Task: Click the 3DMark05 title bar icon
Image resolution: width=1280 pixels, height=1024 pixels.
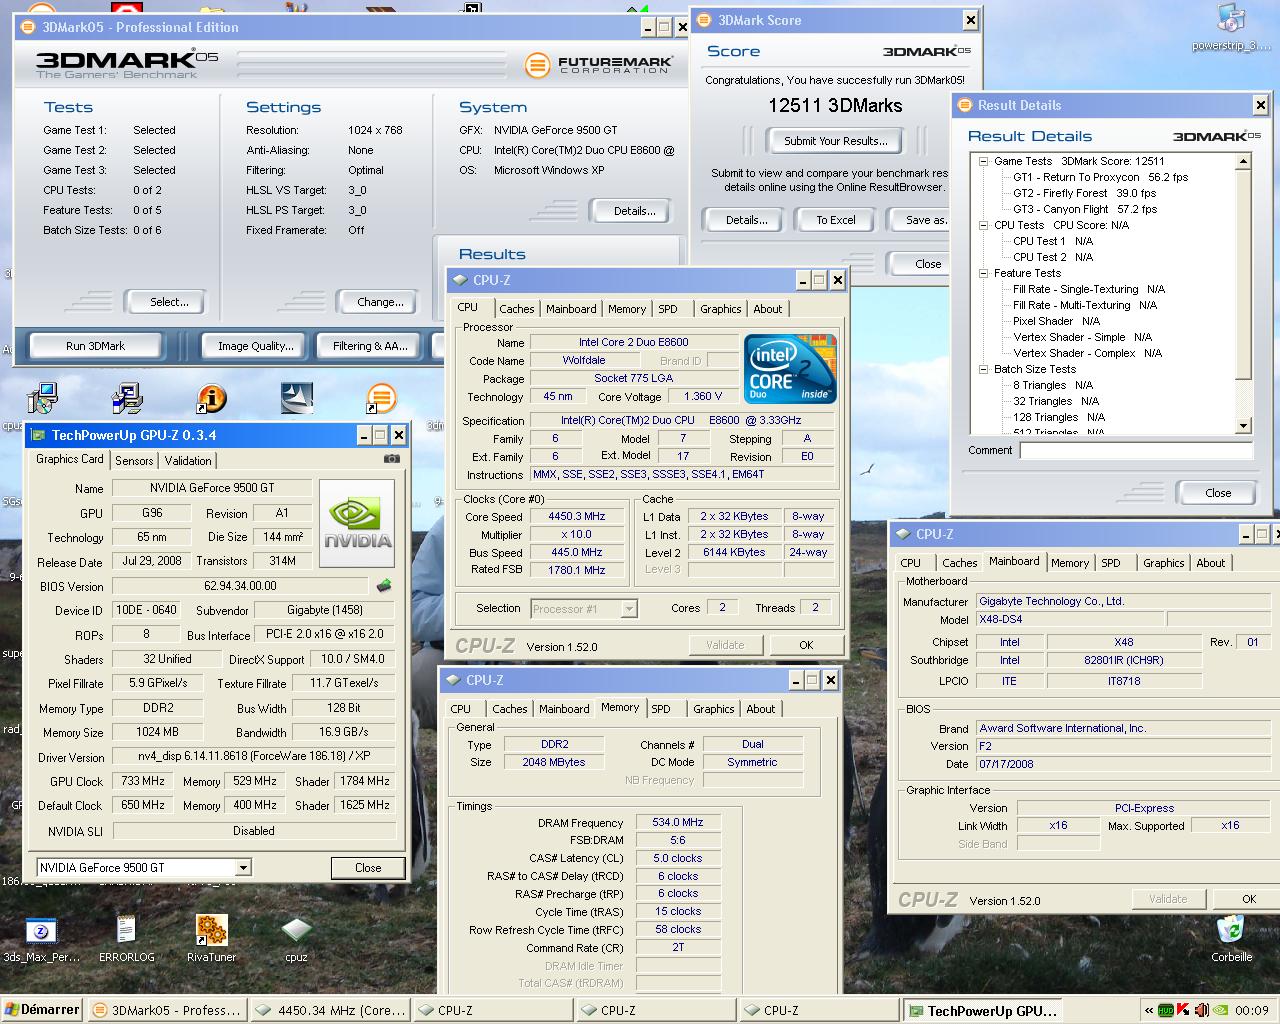Action: pos(27,27)
